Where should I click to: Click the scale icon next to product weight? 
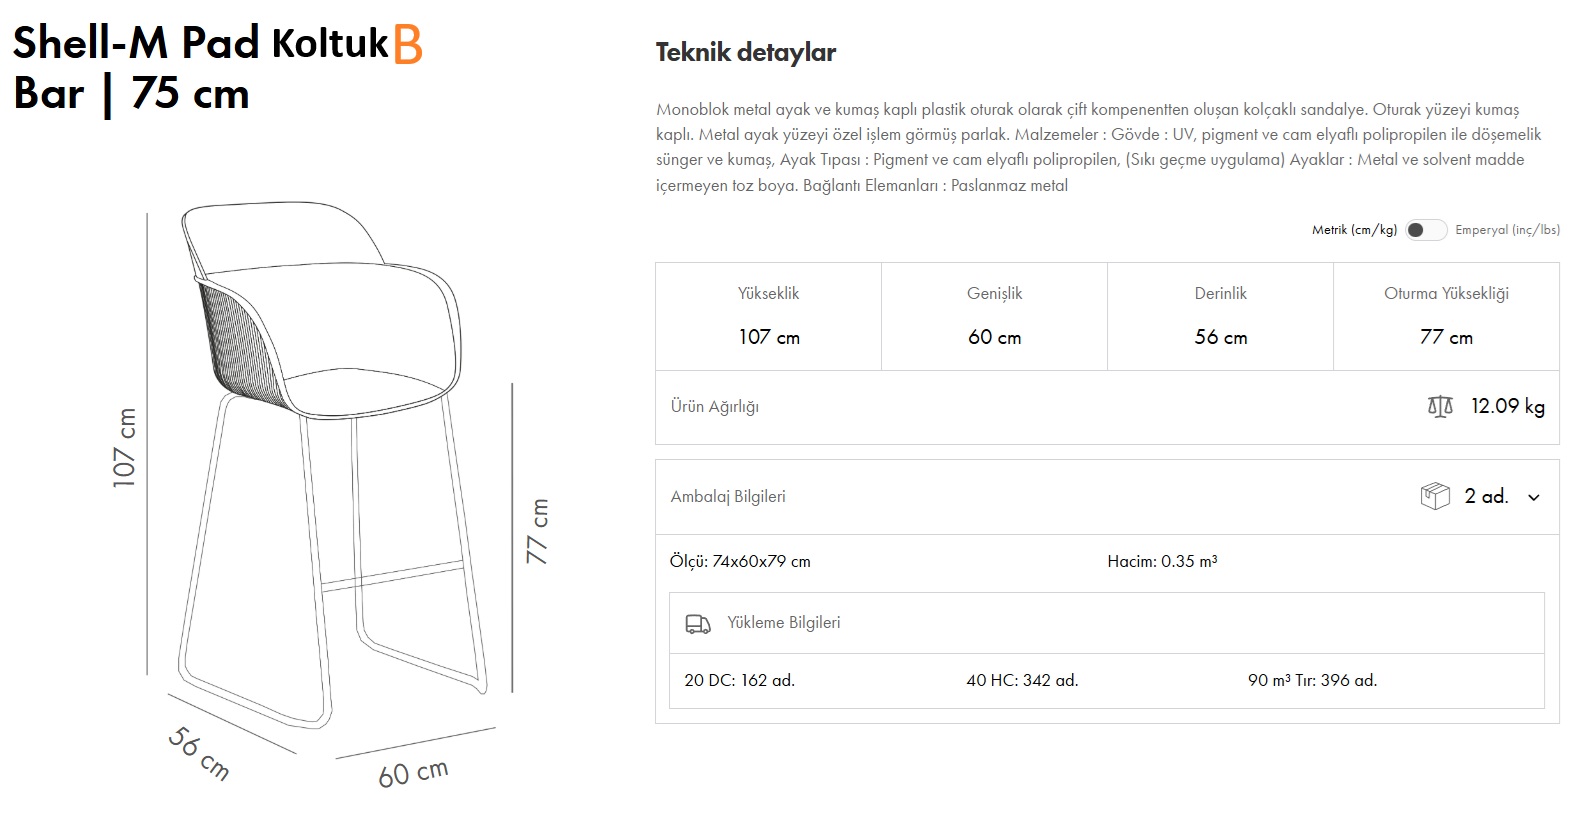[1440, 407]
